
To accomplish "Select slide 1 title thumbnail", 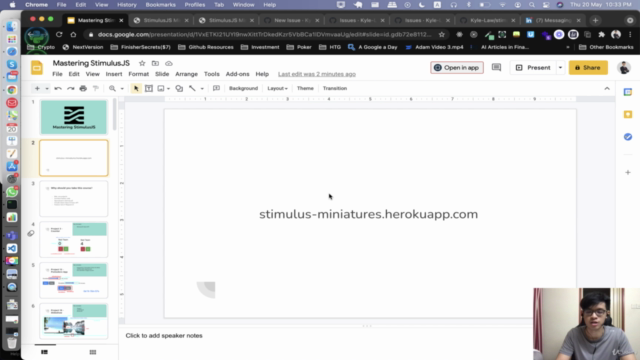I will click(74, 117).
